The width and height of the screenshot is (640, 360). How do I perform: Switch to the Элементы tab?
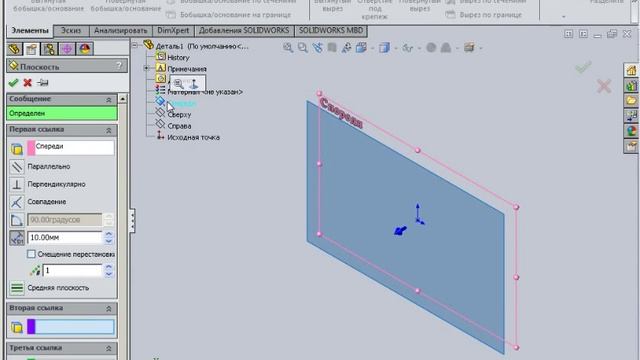pyautogui.click(x=29, y=31)
